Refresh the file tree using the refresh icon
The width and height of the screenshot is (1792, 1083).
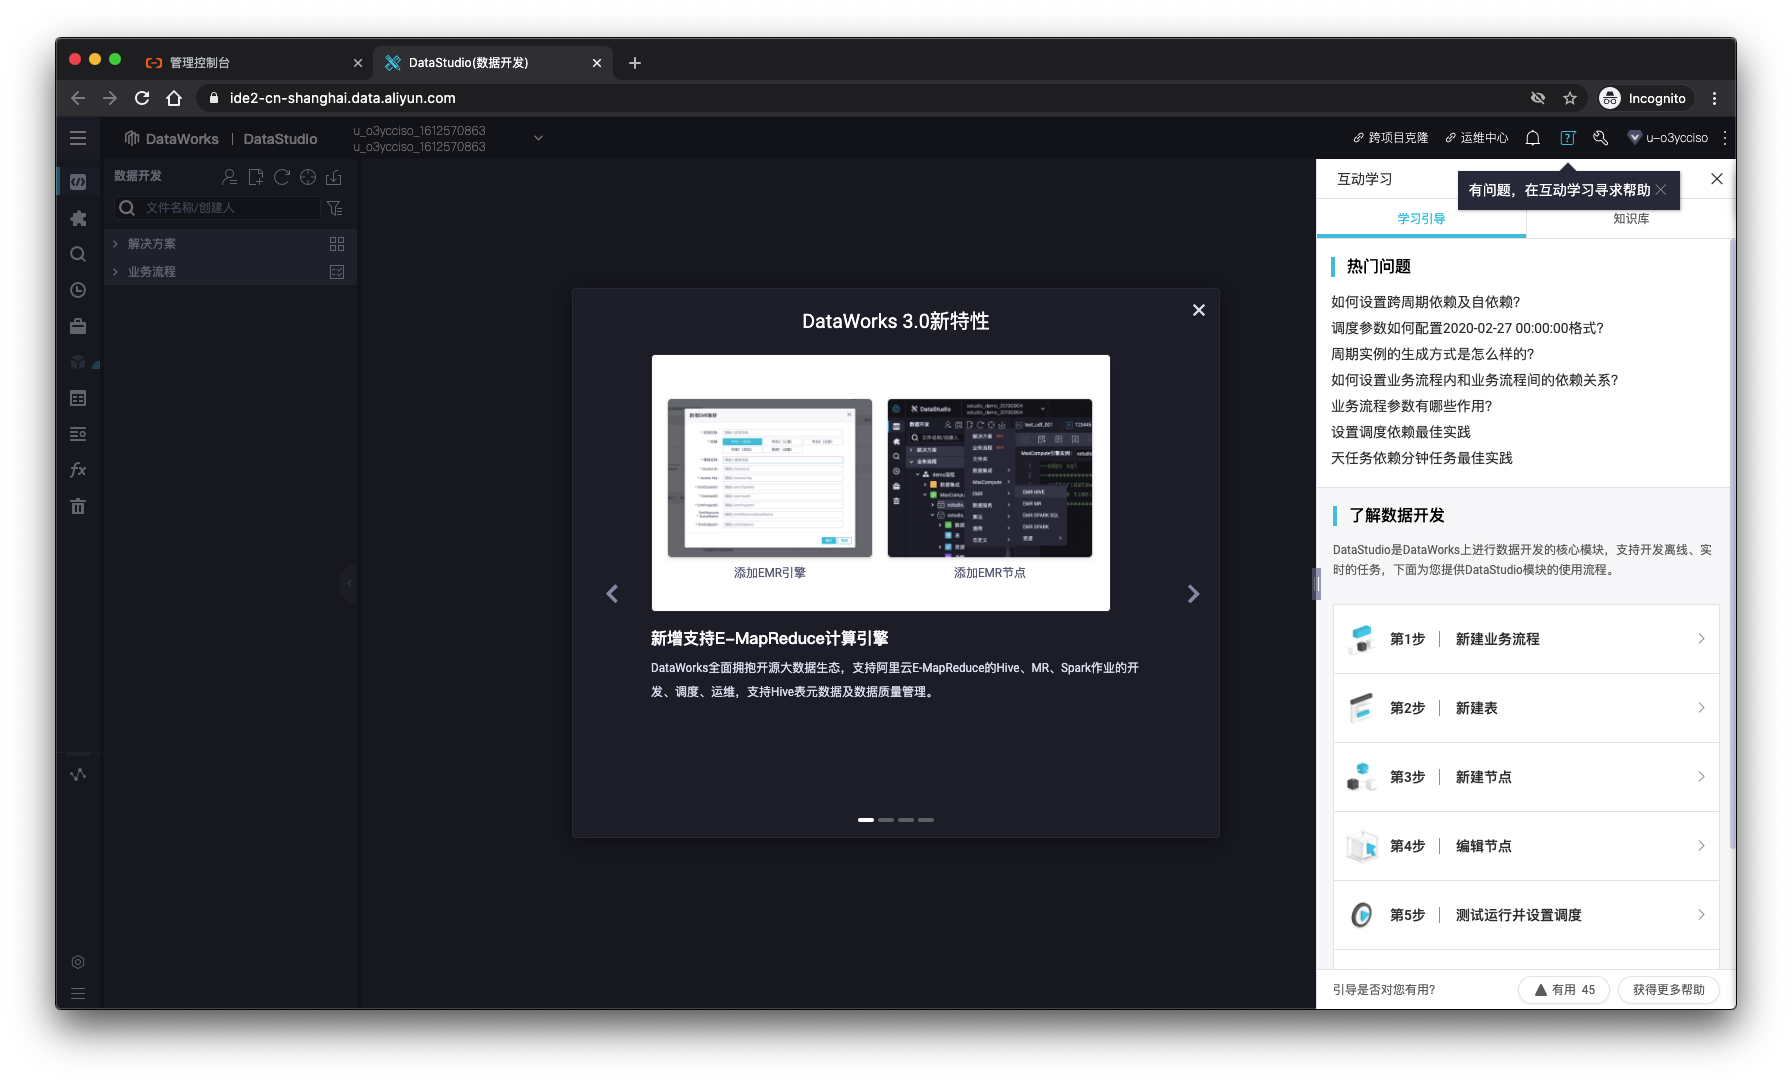click(x=281, y=177)
